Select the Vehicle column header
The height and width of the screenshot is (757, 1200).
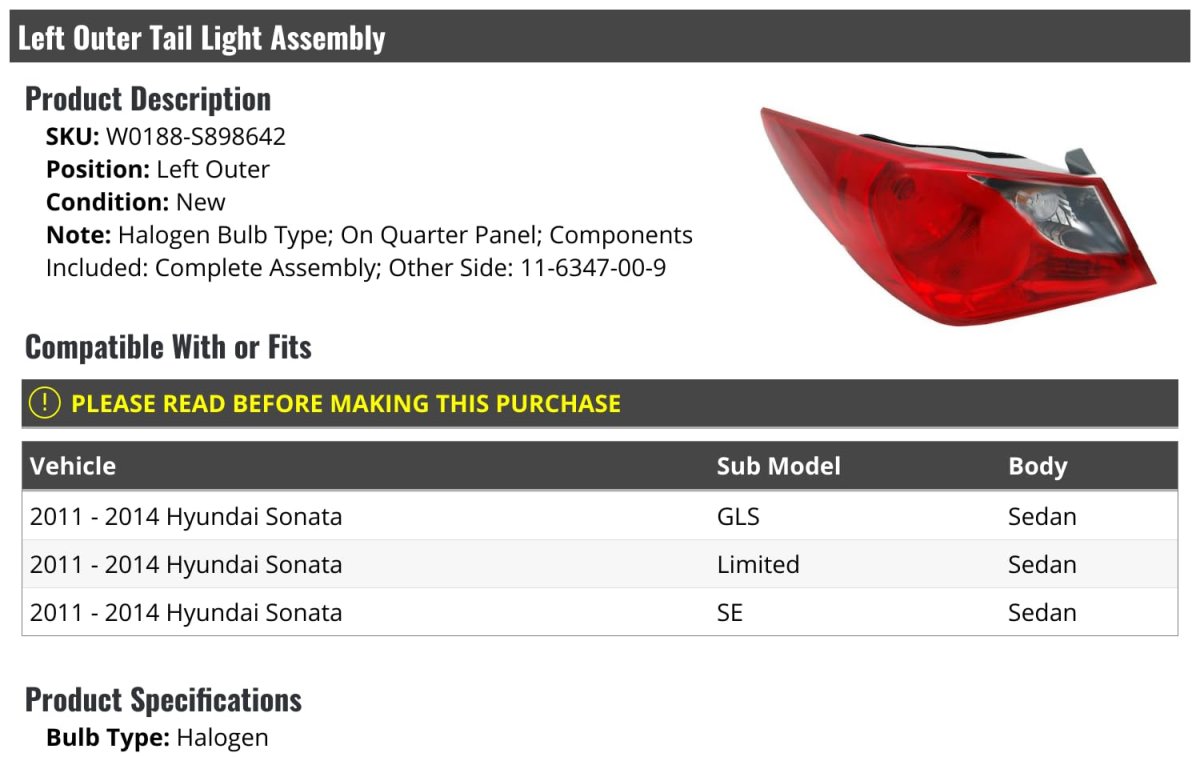73,466
